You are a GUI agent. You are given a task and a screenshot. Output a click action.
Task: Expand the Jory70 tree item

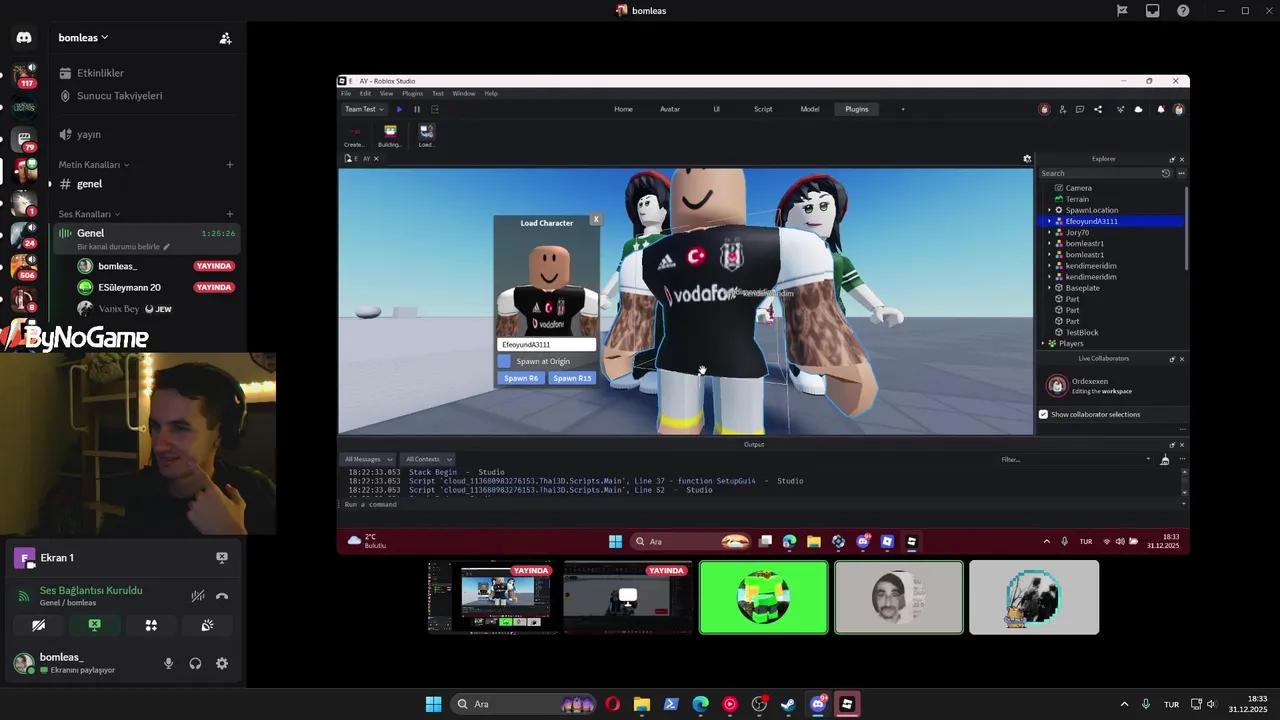[1049, 232]
